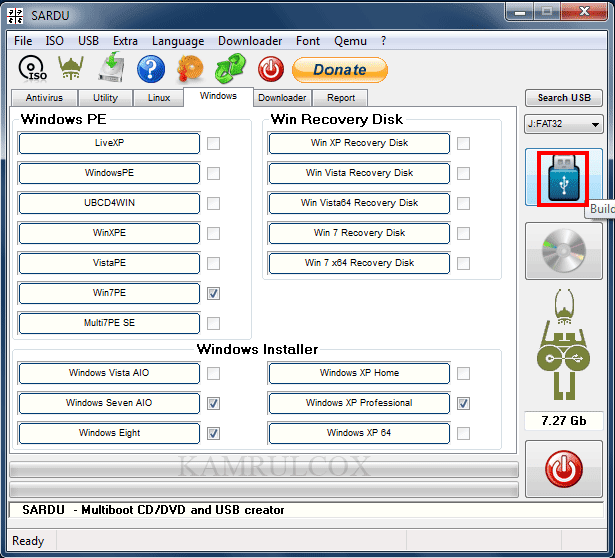The image size is (615, 558).
Task: Tick the Windows XP 64 checkbox
Action: 464,434
